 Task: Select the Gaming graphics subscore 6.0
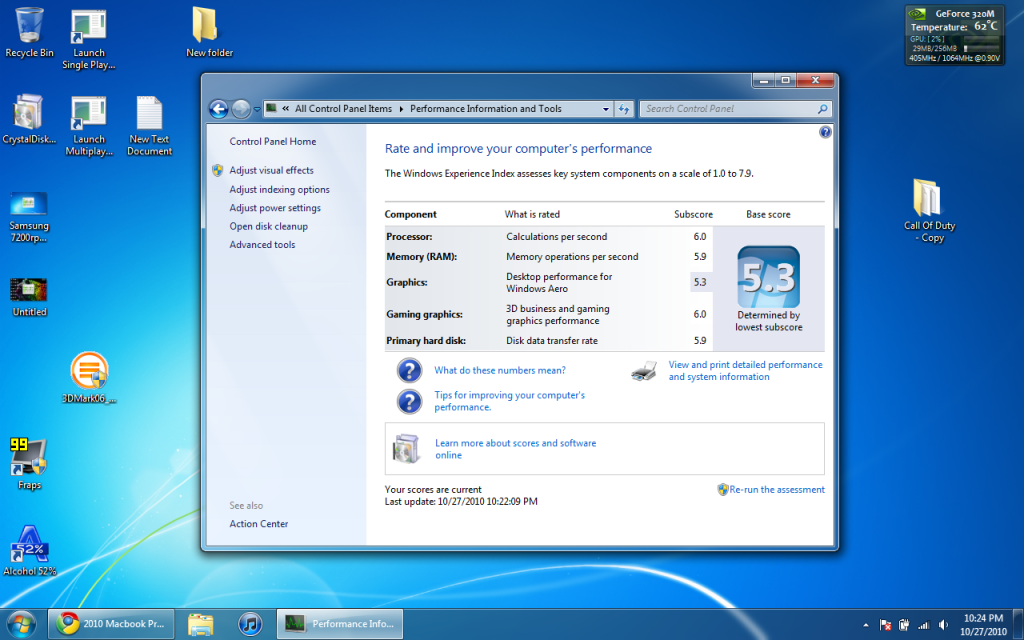tap(699, 314)
